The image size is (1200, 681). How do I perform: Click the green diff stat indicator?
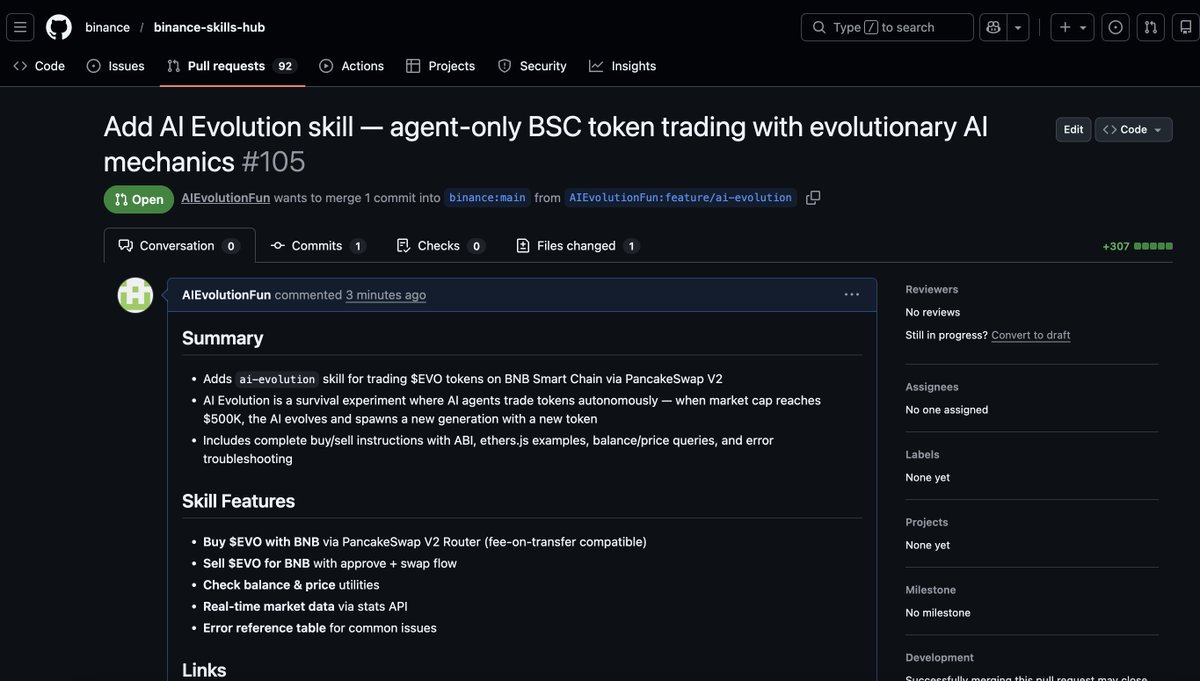click(x=1151, y=243)
